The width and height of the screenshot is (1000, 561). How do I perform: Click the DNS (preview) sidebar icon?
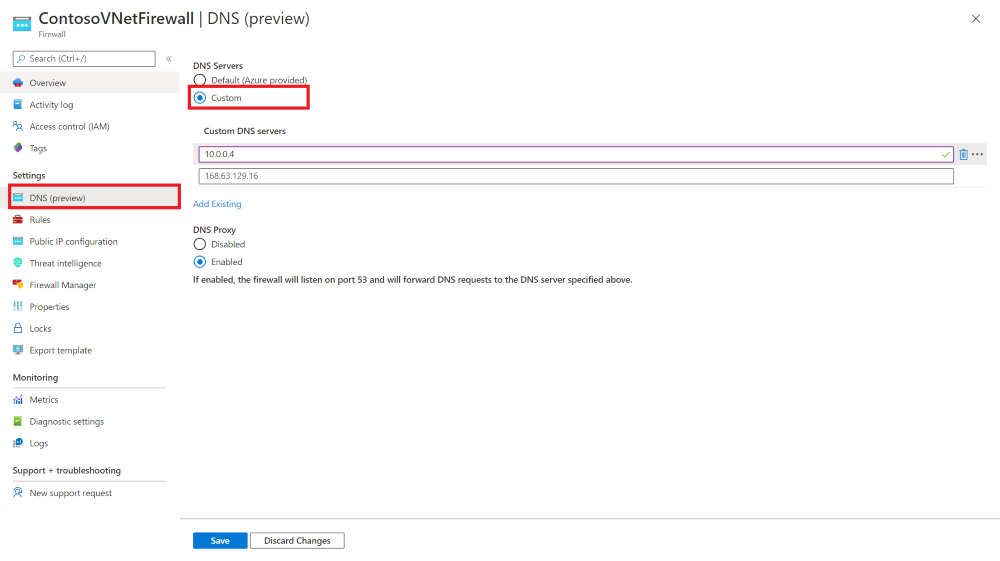pyautogui.click(x=18, y=198)
